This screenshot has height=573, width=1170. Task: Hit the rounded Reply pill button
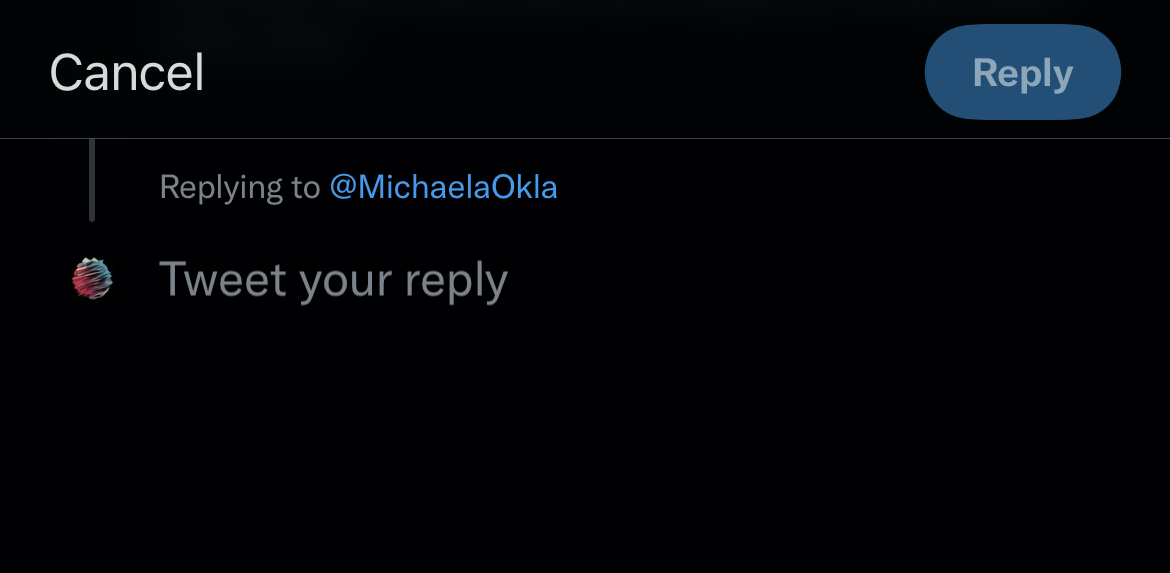pyautogui.click(x=1022, y=73)
